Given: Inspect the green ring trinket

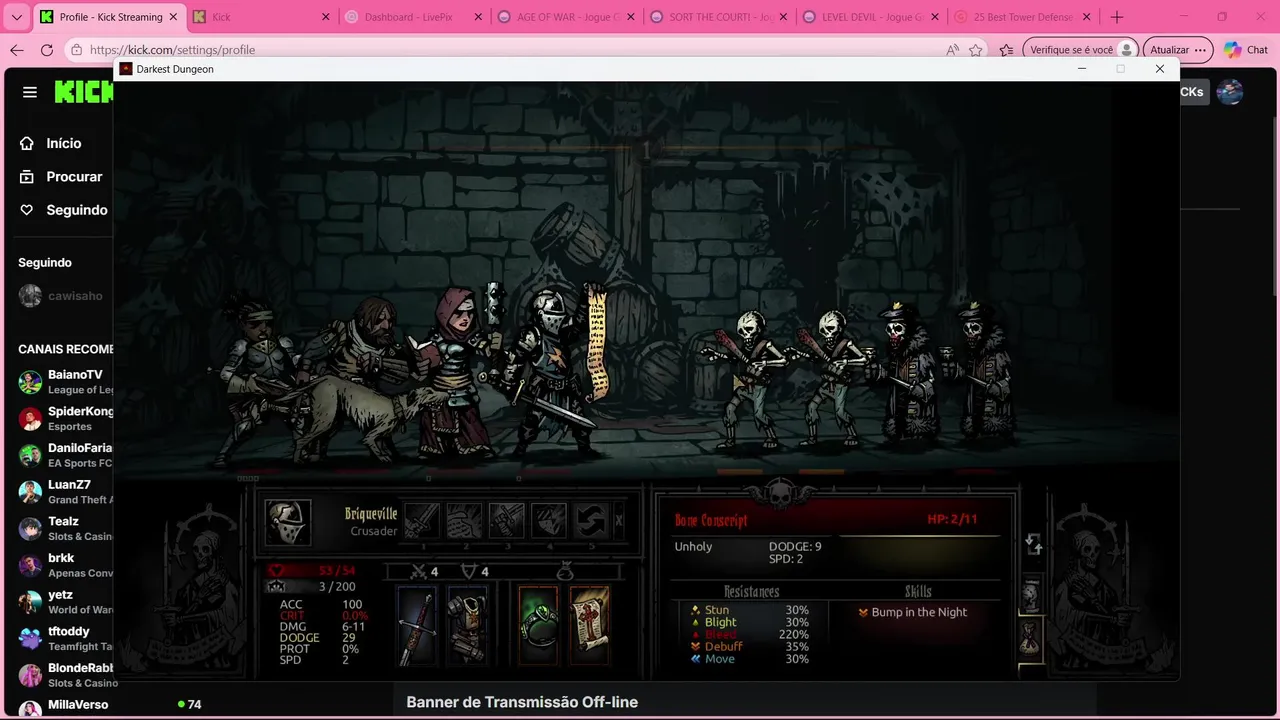Looking at the screenshot, I should pyautogui.click(x=538, y=626).
